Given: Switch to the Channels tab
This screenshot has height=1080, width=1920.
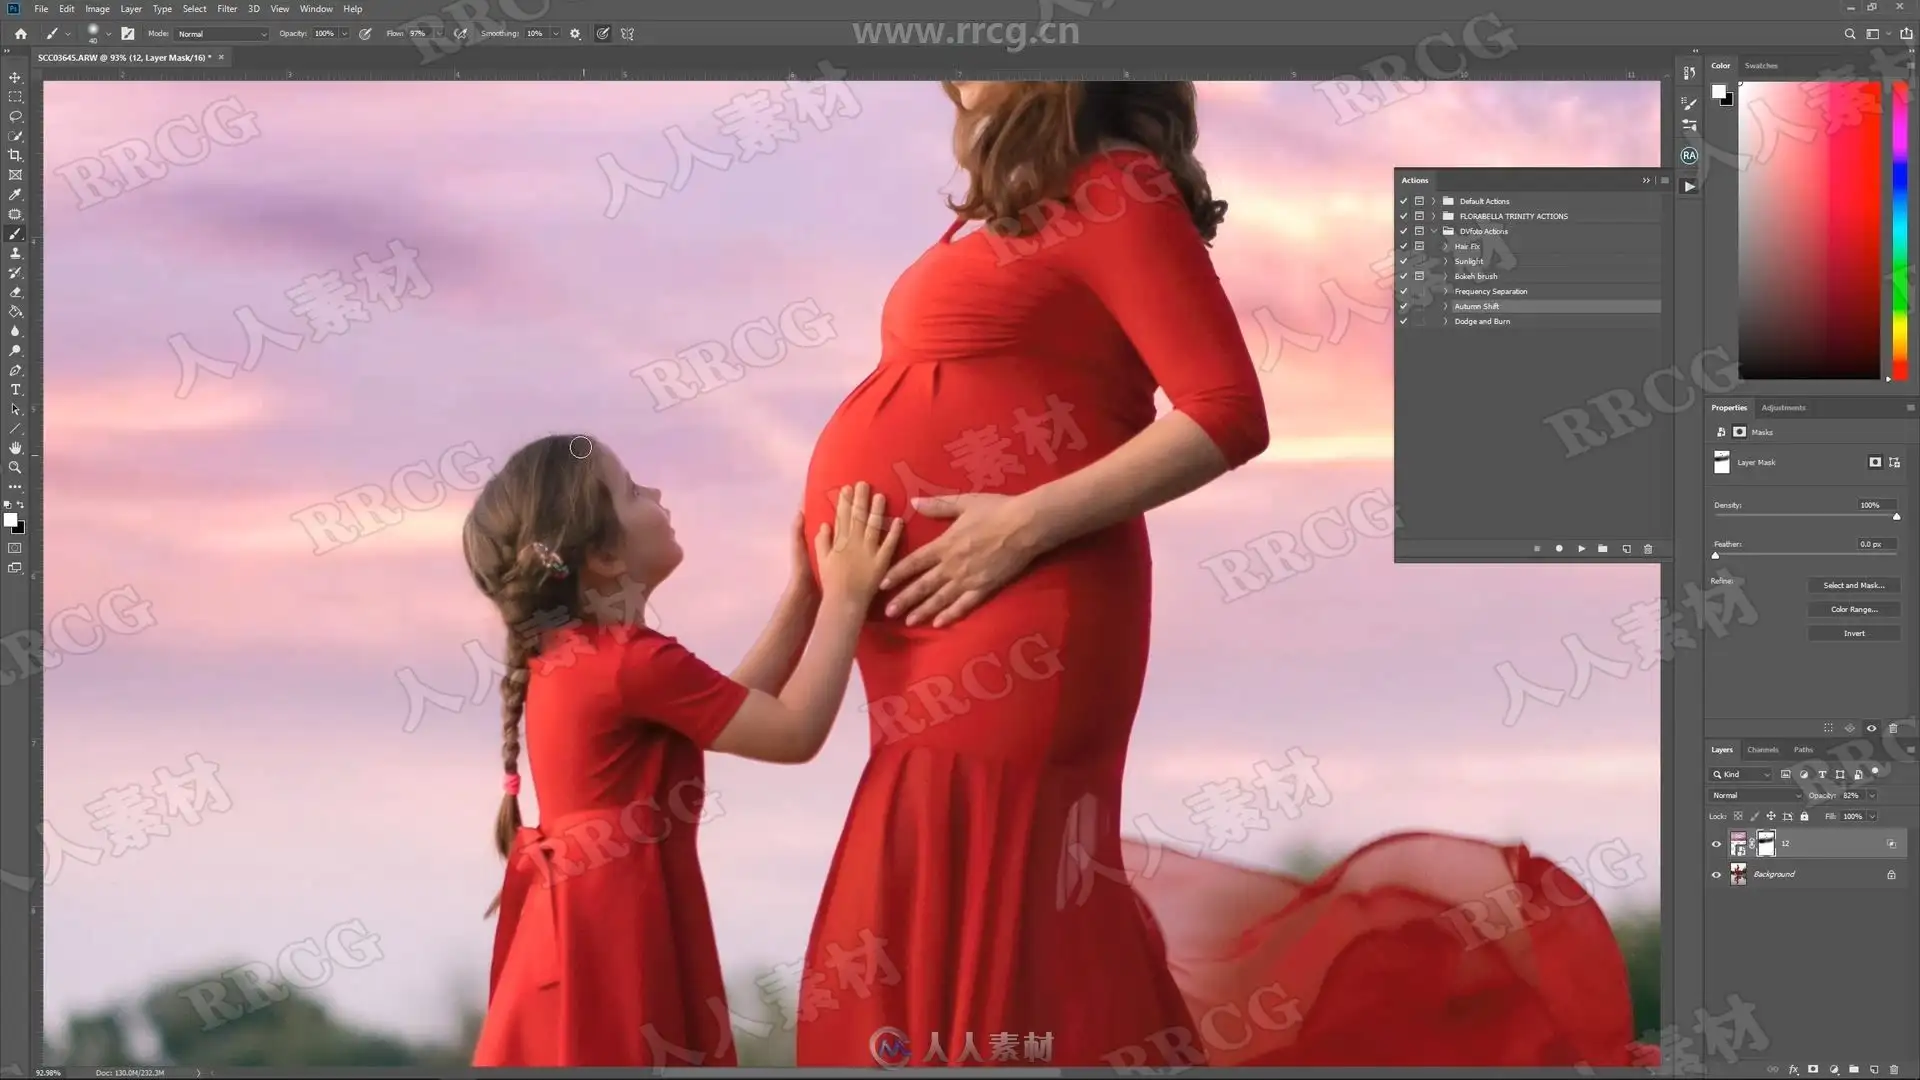Looking at the screenshot, I should tap(1762, 750).
